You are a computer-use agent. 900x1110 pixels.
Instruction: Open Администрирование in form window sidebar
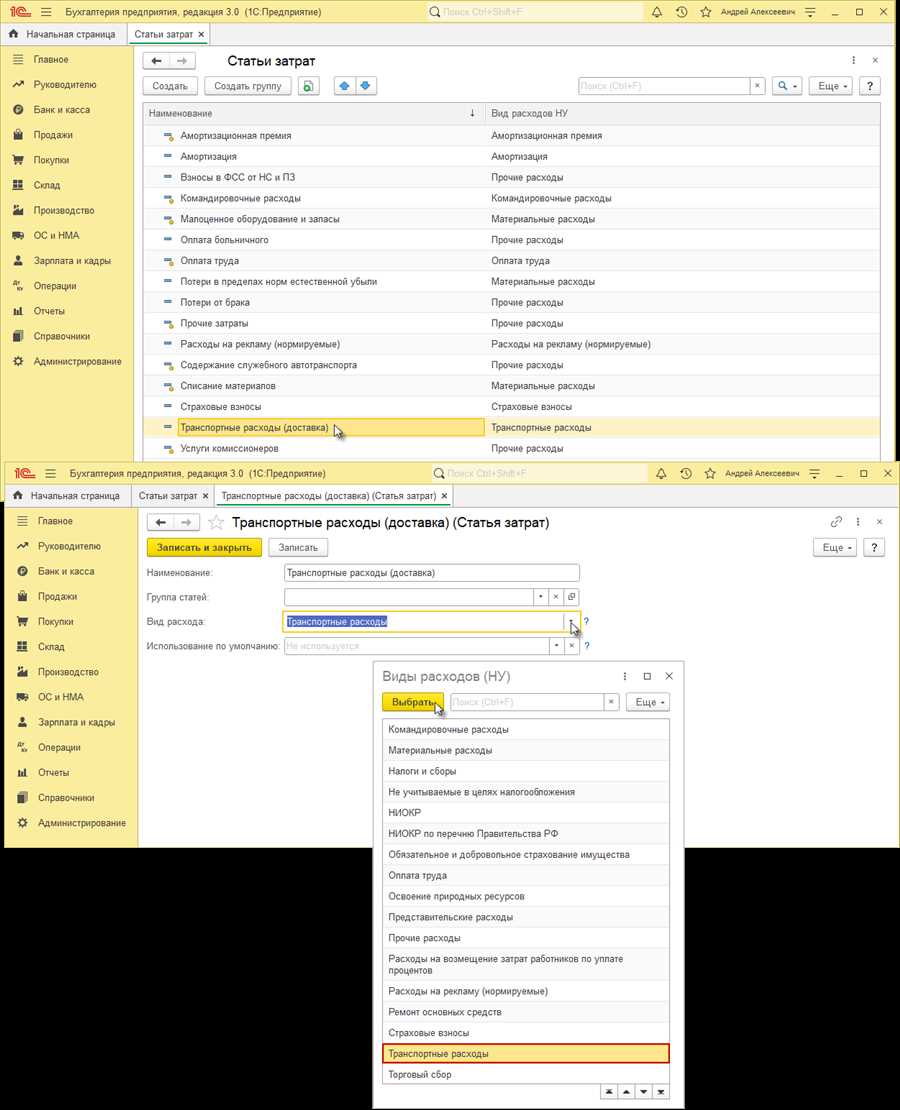(x=81, y=823)
